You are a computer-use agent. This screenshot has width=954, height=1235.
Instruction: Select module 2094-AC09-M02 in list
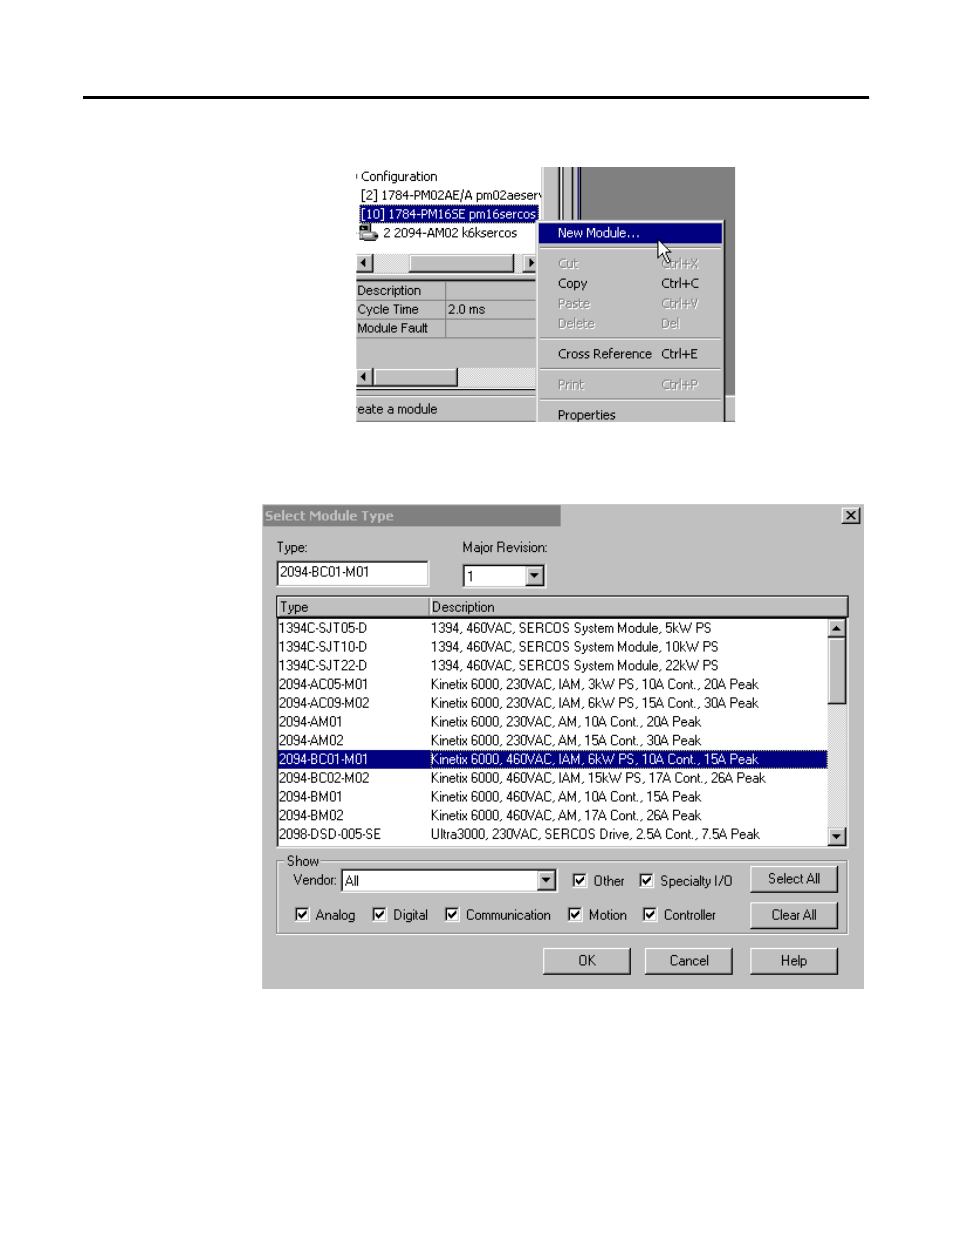point(552,703)
